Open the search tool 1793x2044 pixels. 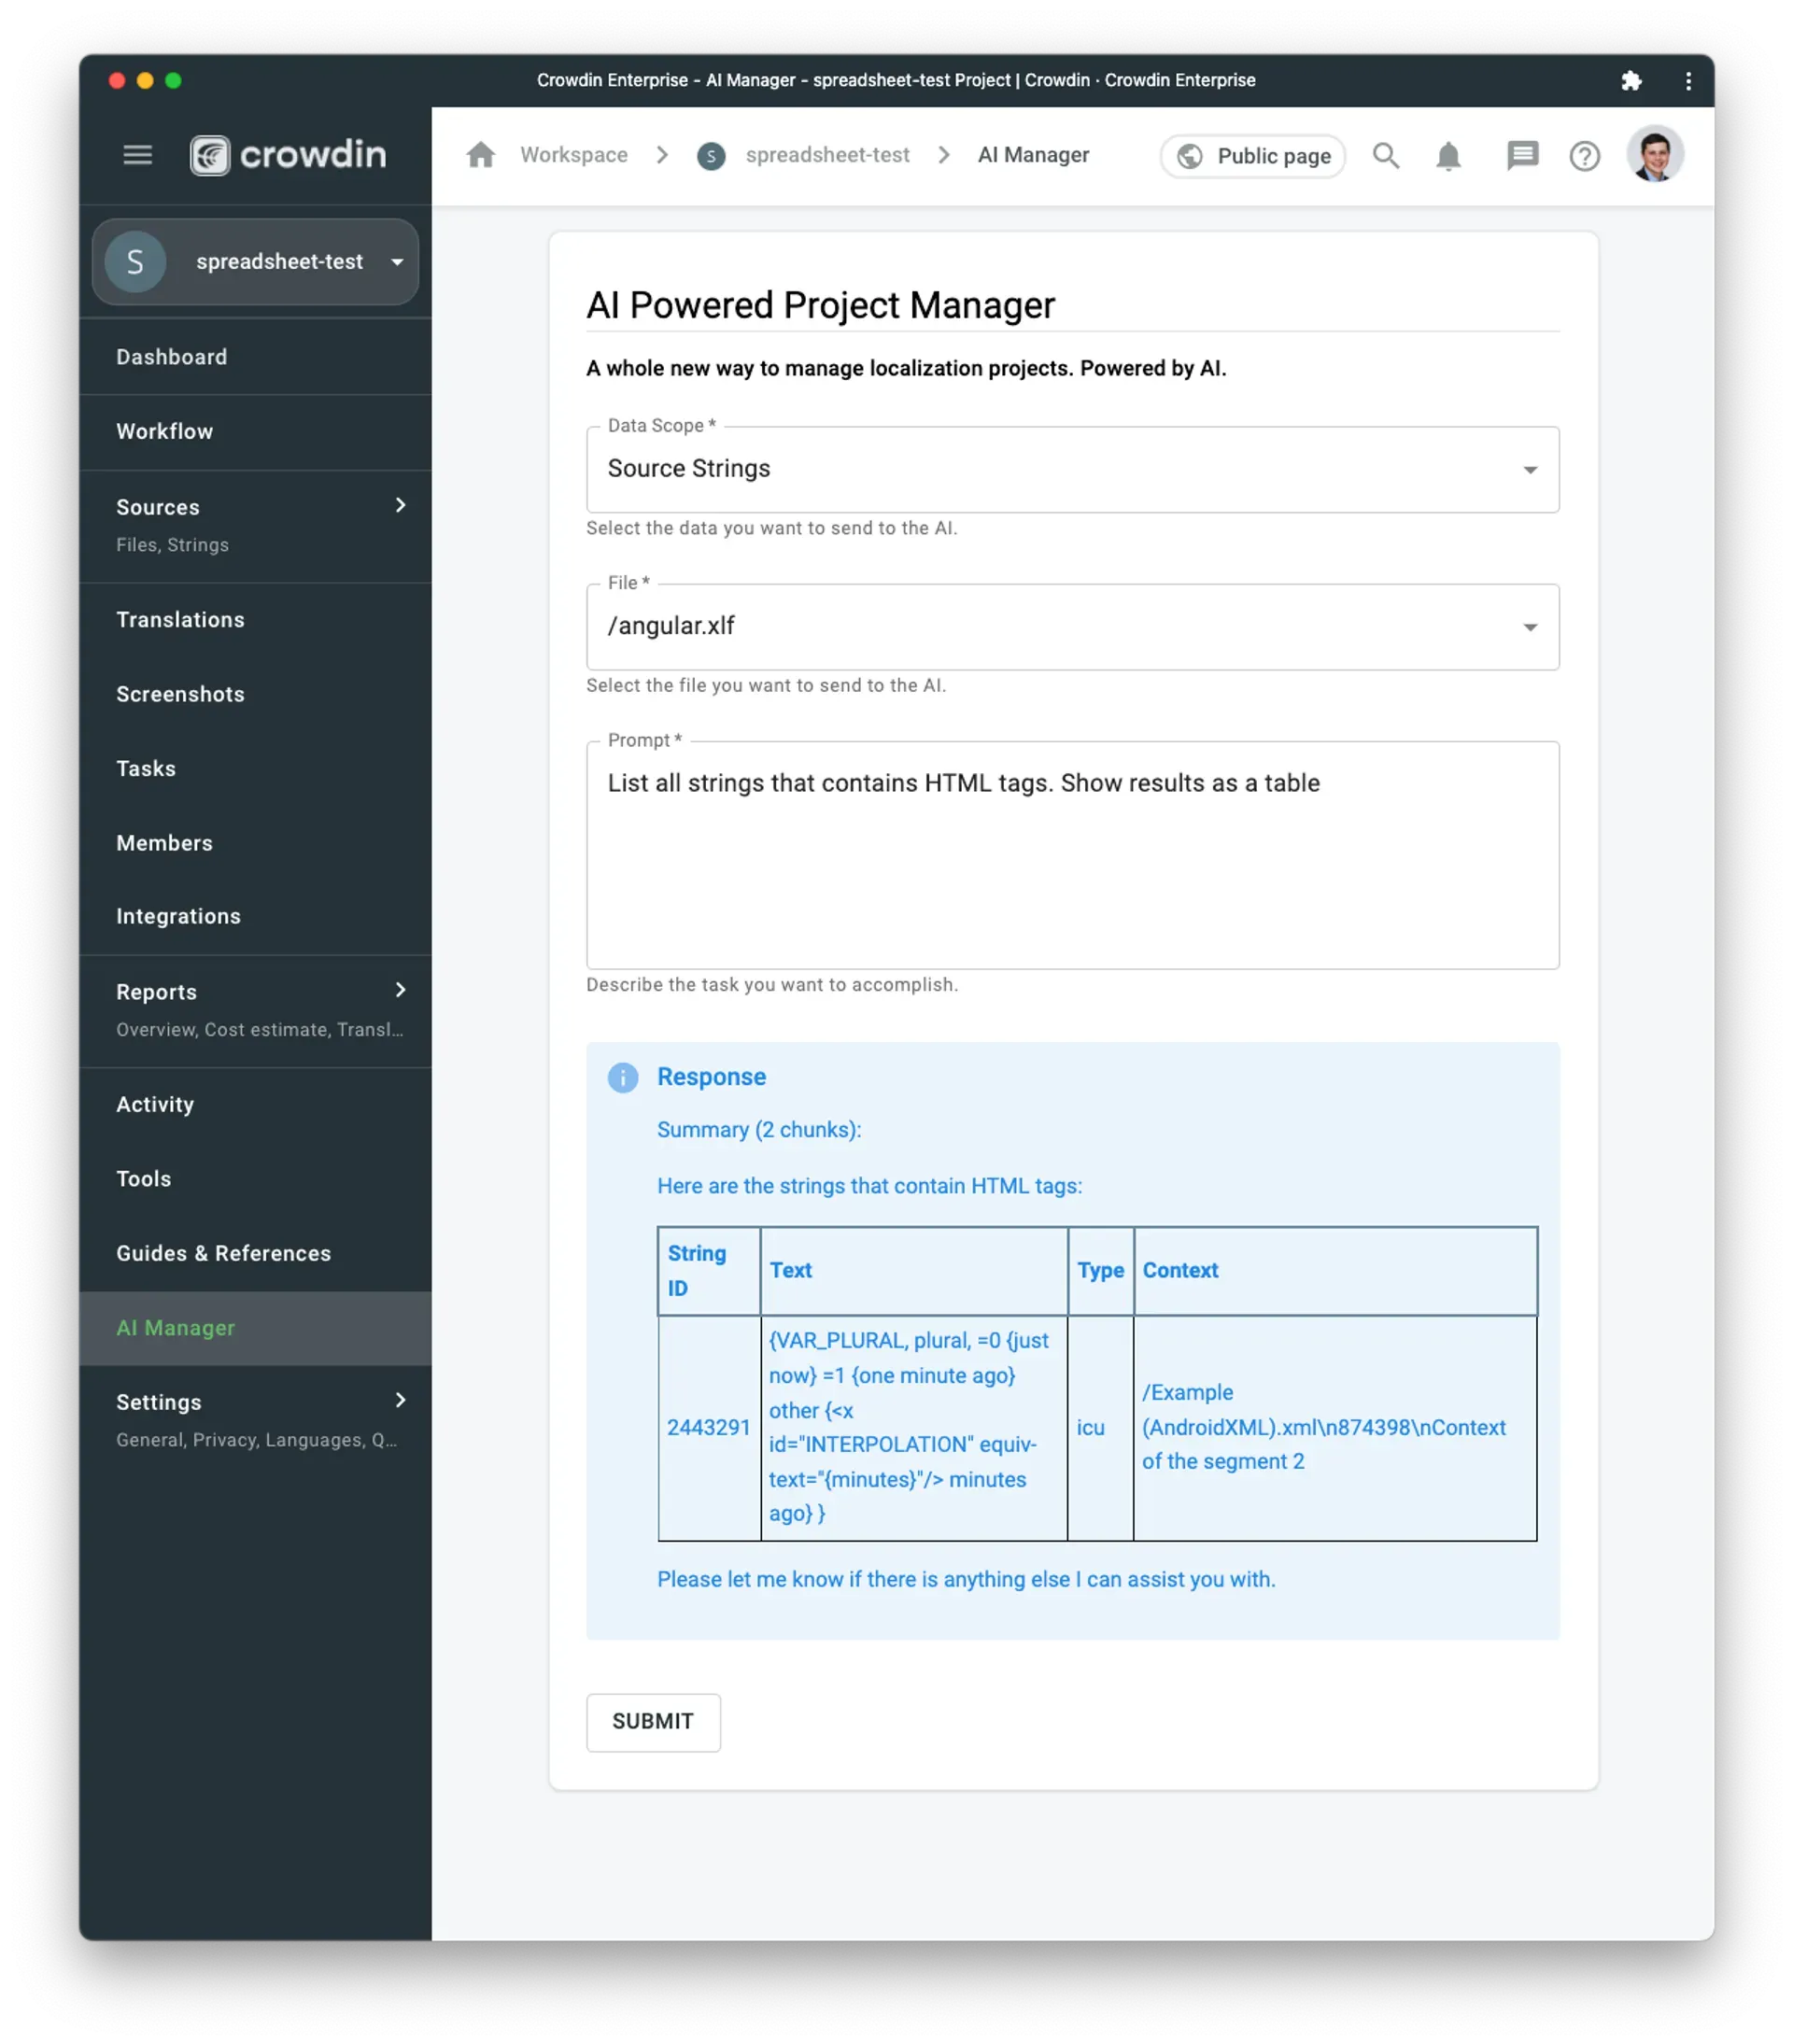point(1386,156)
